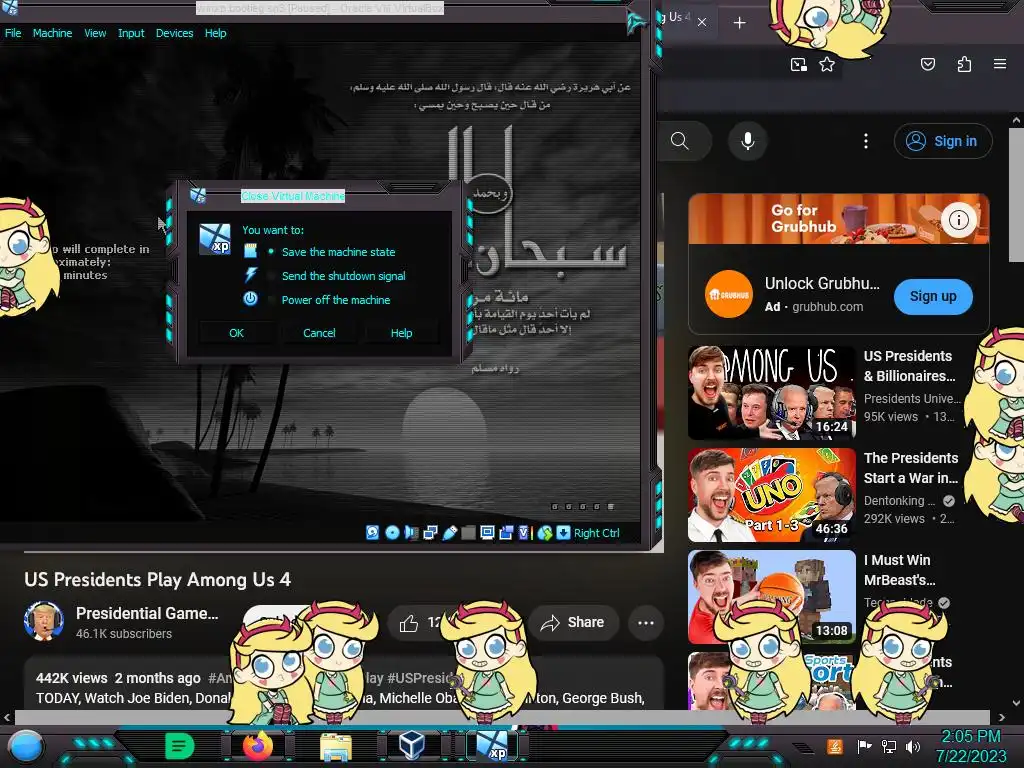Open the Help menu in VirtualBox menu bar
Screen dimensions: 1024x768
216,33
